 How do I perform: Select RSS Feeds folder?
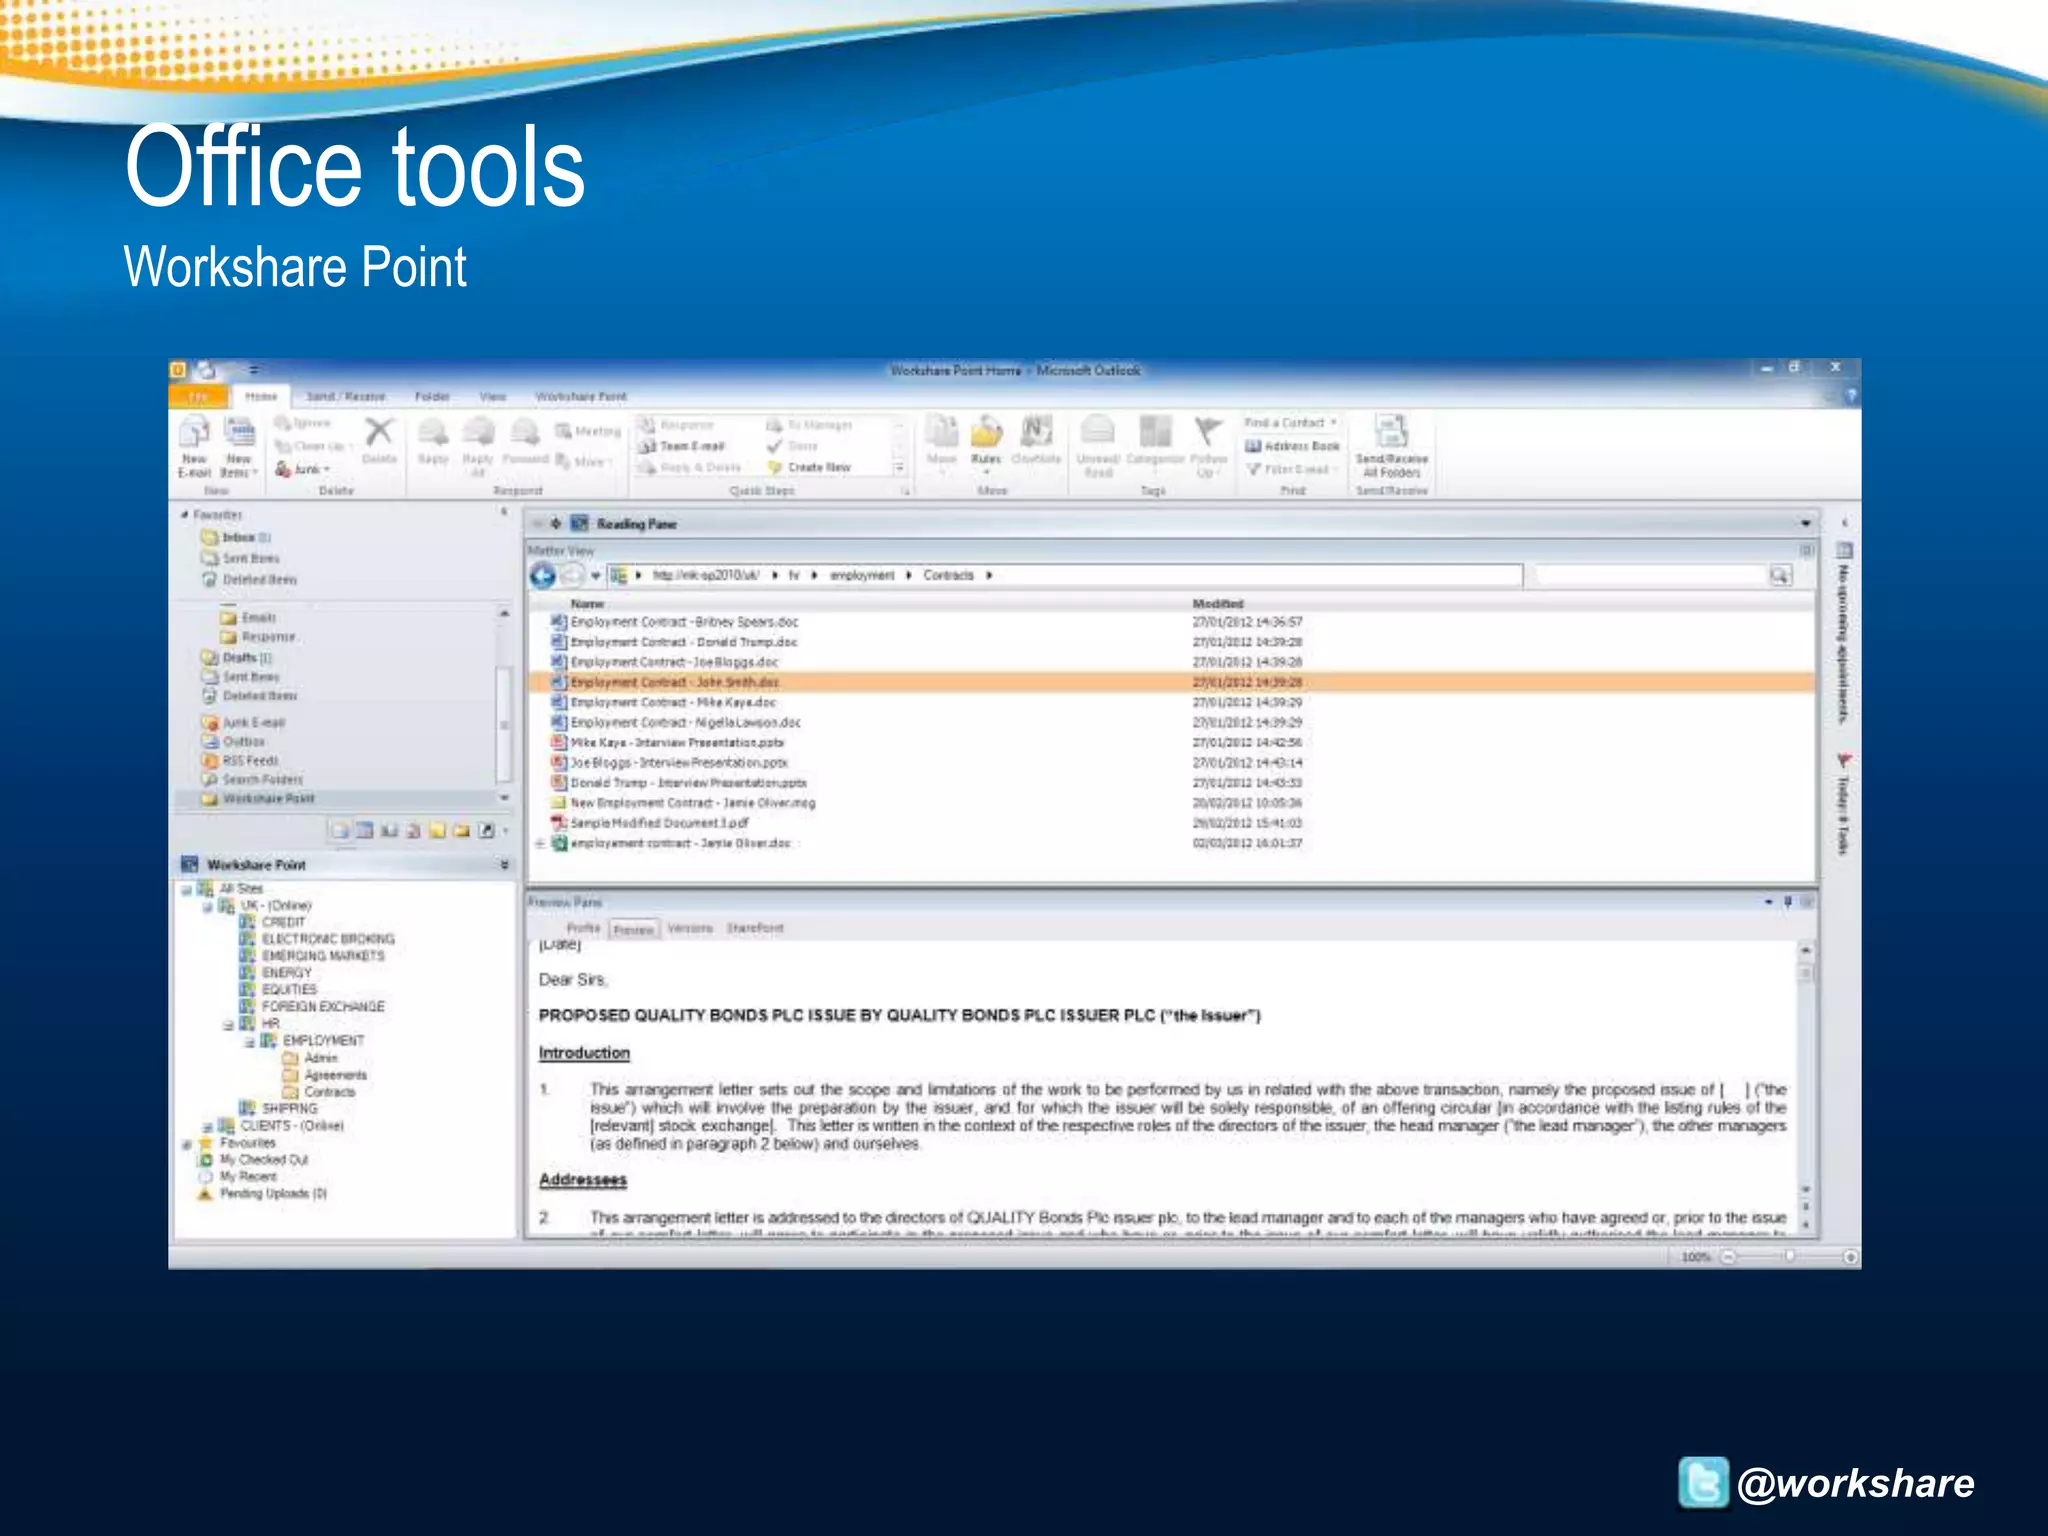click(x=240, y=761)
